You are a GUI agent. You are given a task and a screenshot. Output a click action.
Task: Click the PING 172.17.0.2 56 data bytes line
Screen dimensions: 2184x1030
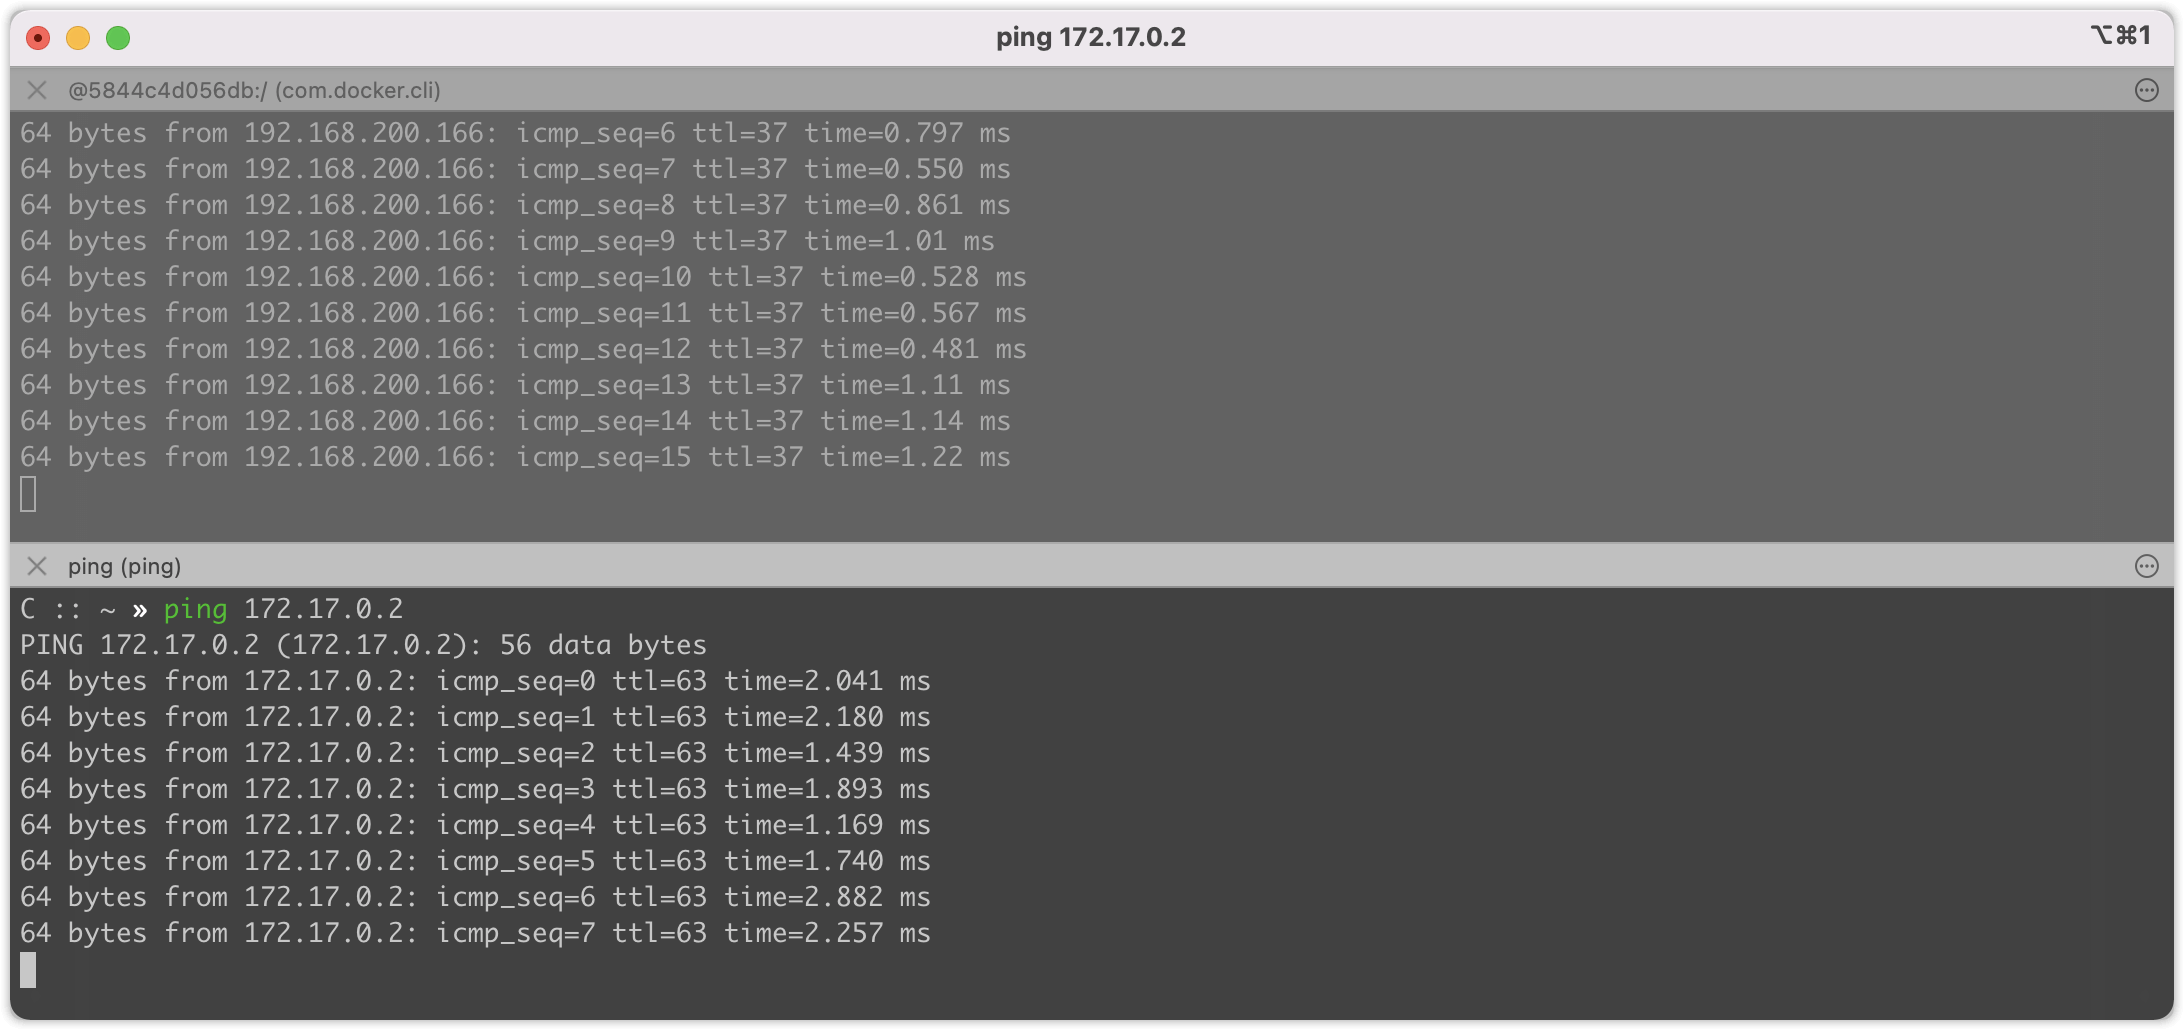363,645
